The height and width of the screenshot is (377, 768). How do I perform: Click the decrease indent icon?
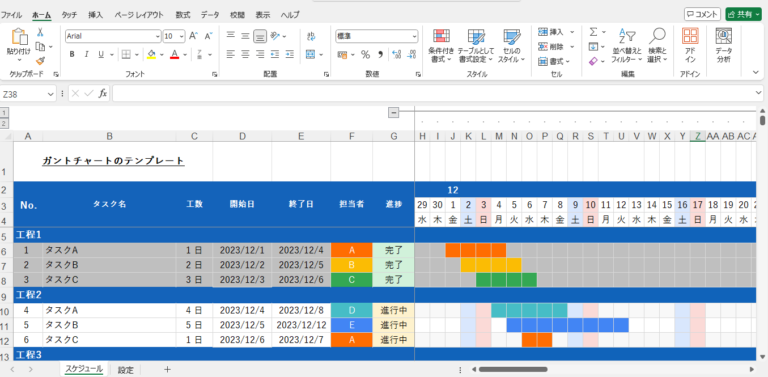(x=275, y=54)
